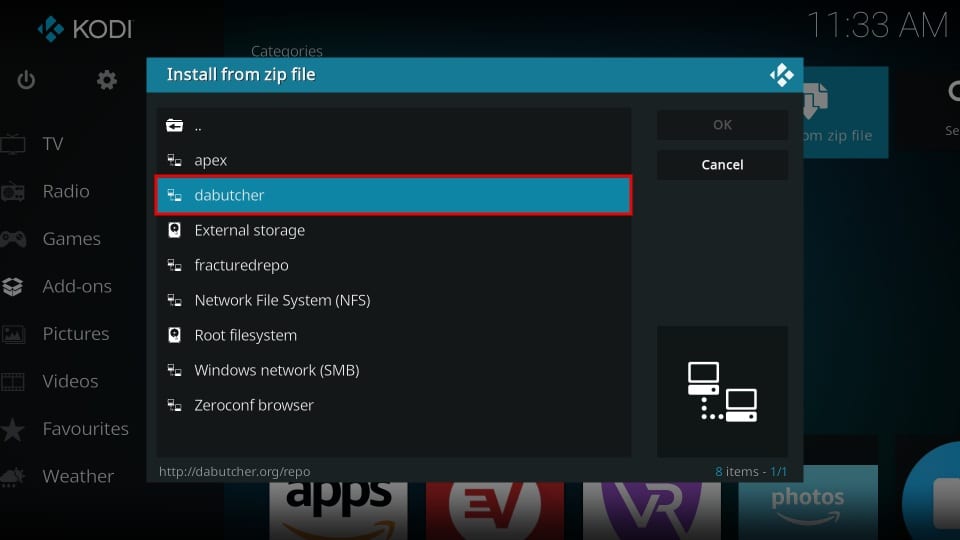The height and width of the screenshot is (540, 960).
Task: Click the 8 items - 1/1 counter
Action: tap(751, 471)
